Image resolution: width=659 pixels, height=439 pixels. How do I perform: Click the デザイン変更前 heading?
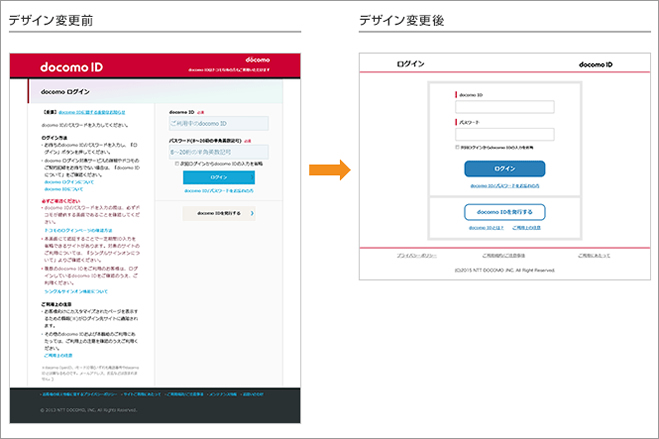(51, 20)
